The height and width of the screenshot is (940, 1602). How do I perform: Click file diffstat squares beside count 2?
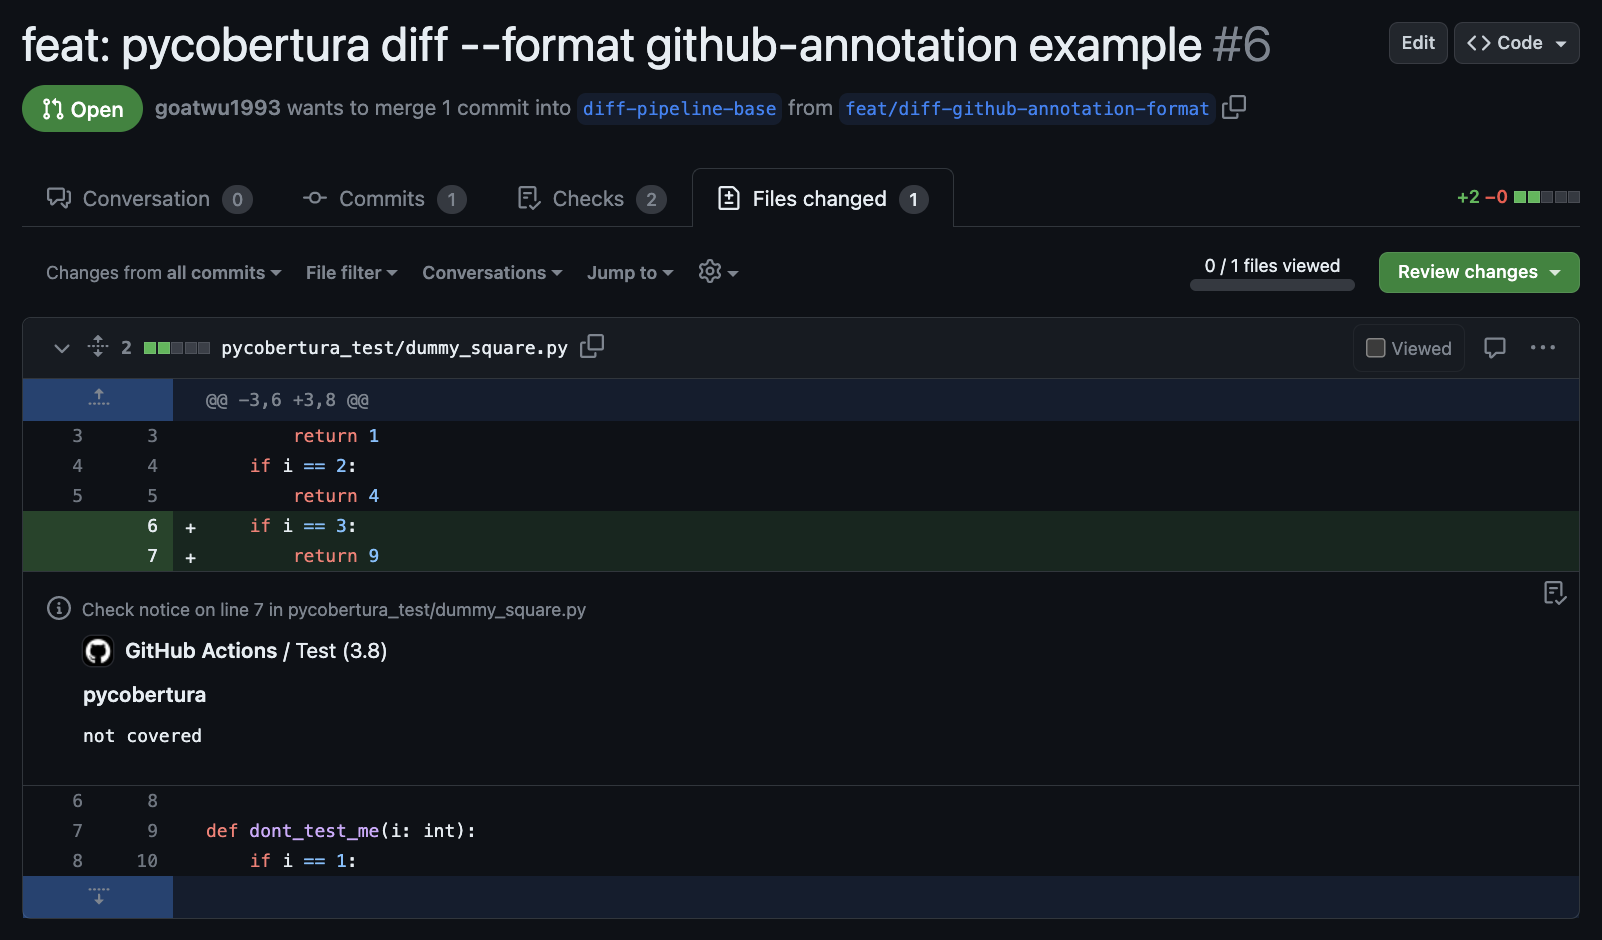[x=177, y=348]
